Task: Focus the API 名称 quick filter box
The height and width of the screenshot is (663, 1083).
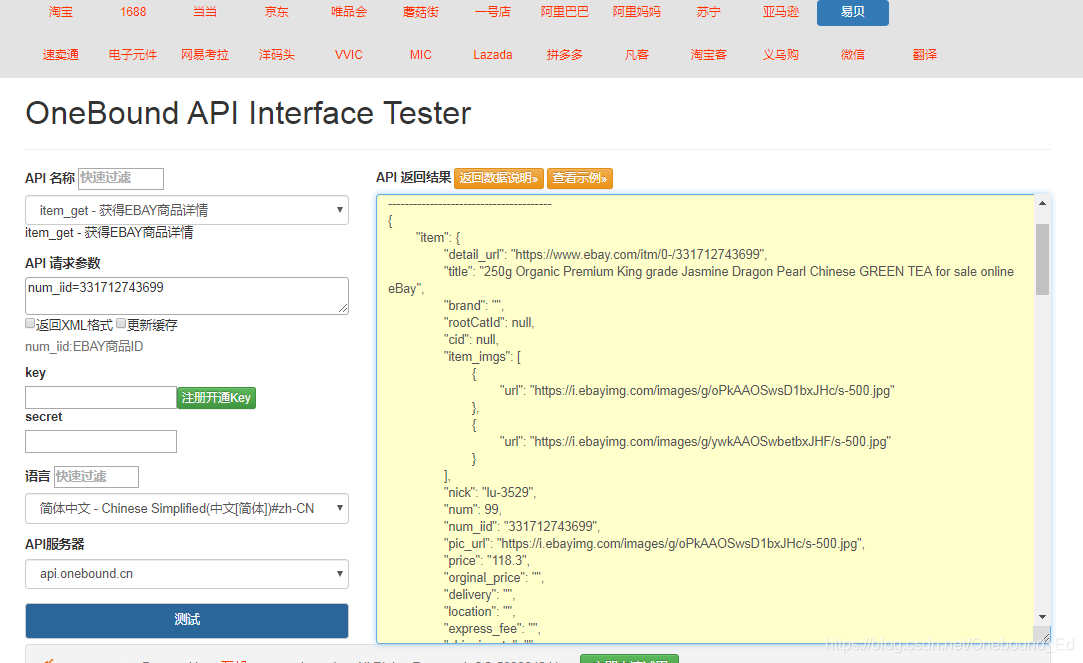Action: pos(121,178)
